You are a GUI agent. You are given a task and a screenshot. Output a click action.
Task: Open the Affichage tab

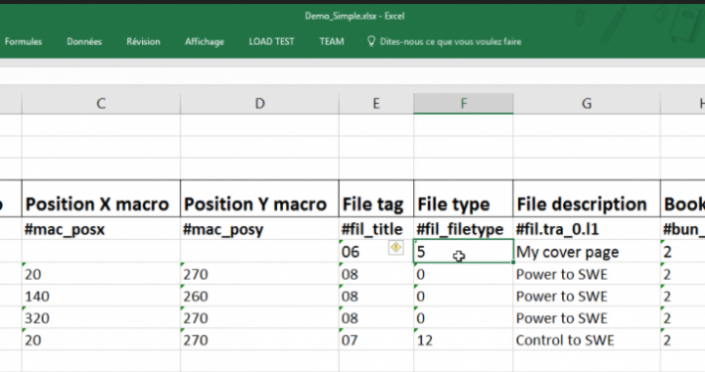[x=205, y=41]
